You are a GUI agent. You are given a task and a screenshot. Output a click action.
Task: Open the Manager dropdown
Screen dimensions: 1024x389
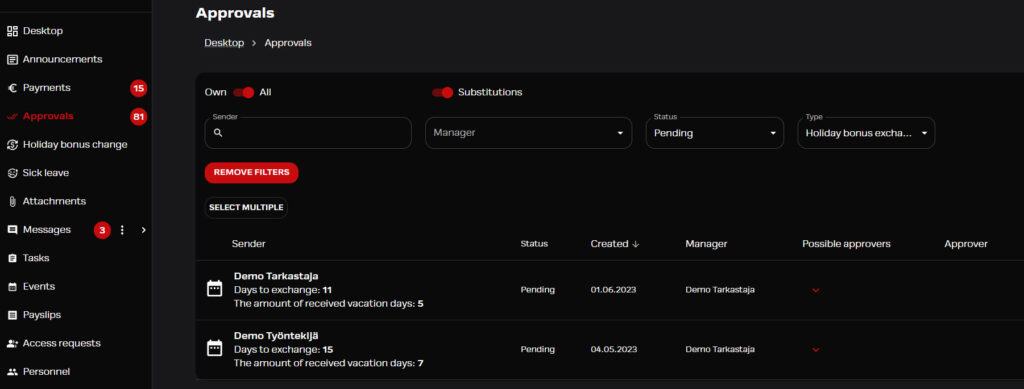coord(528,132)
